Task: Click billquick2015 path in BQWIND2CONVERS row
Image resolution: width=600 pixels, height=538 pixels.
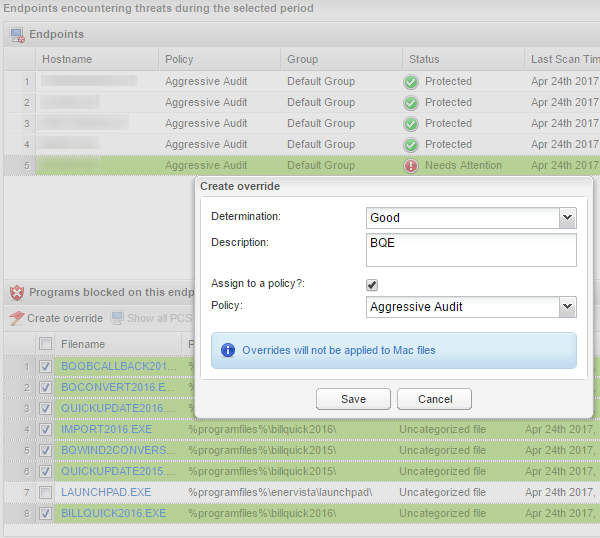Action: click(262, 451)
